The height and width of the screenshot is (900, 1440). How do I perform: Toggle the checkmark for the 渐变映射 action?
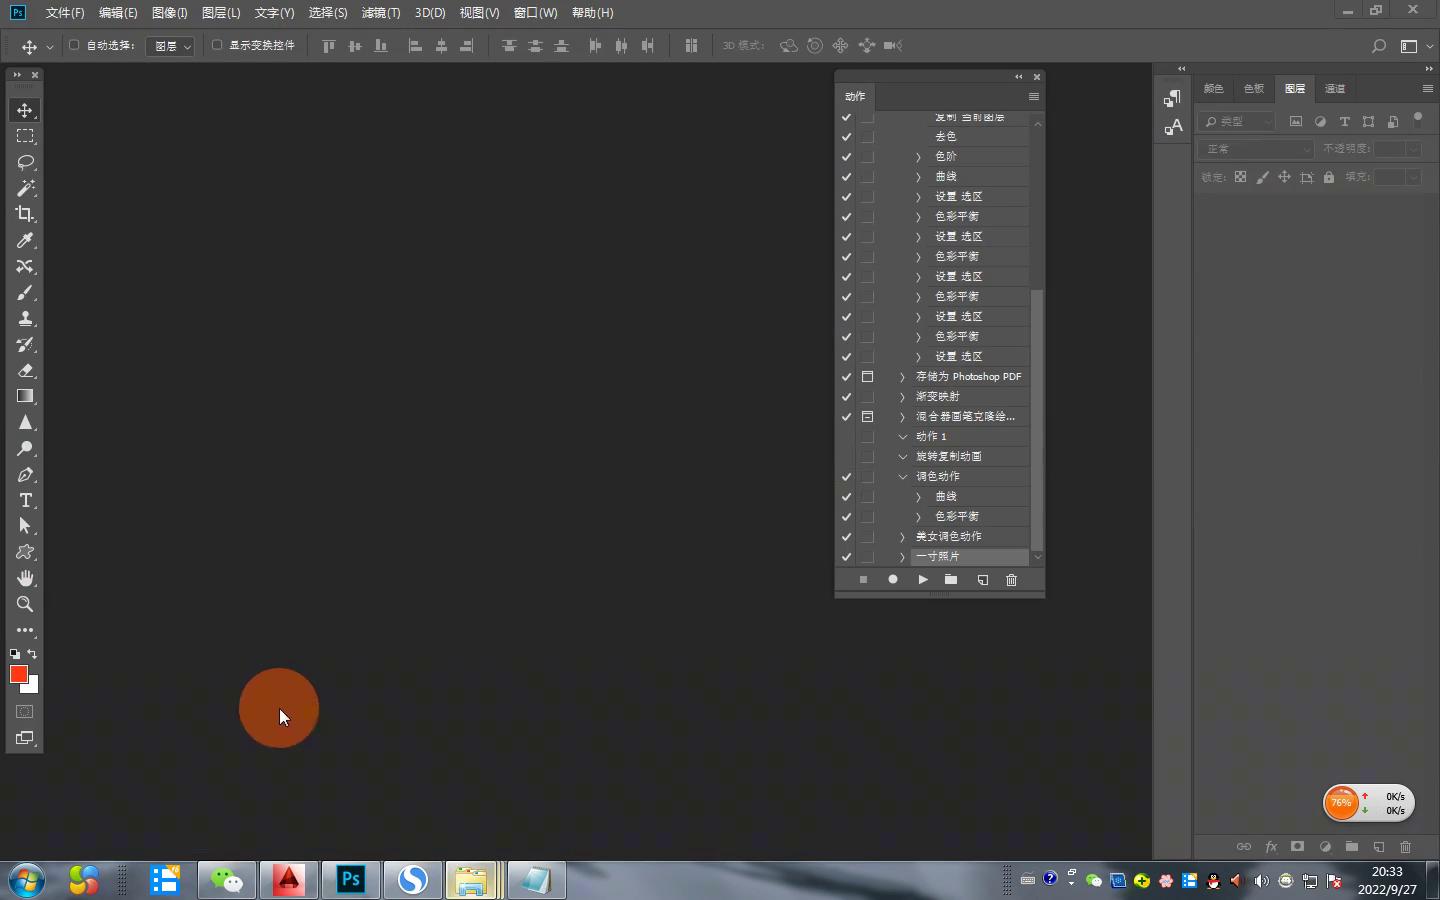pyautogui.click(x=846, y=397)
